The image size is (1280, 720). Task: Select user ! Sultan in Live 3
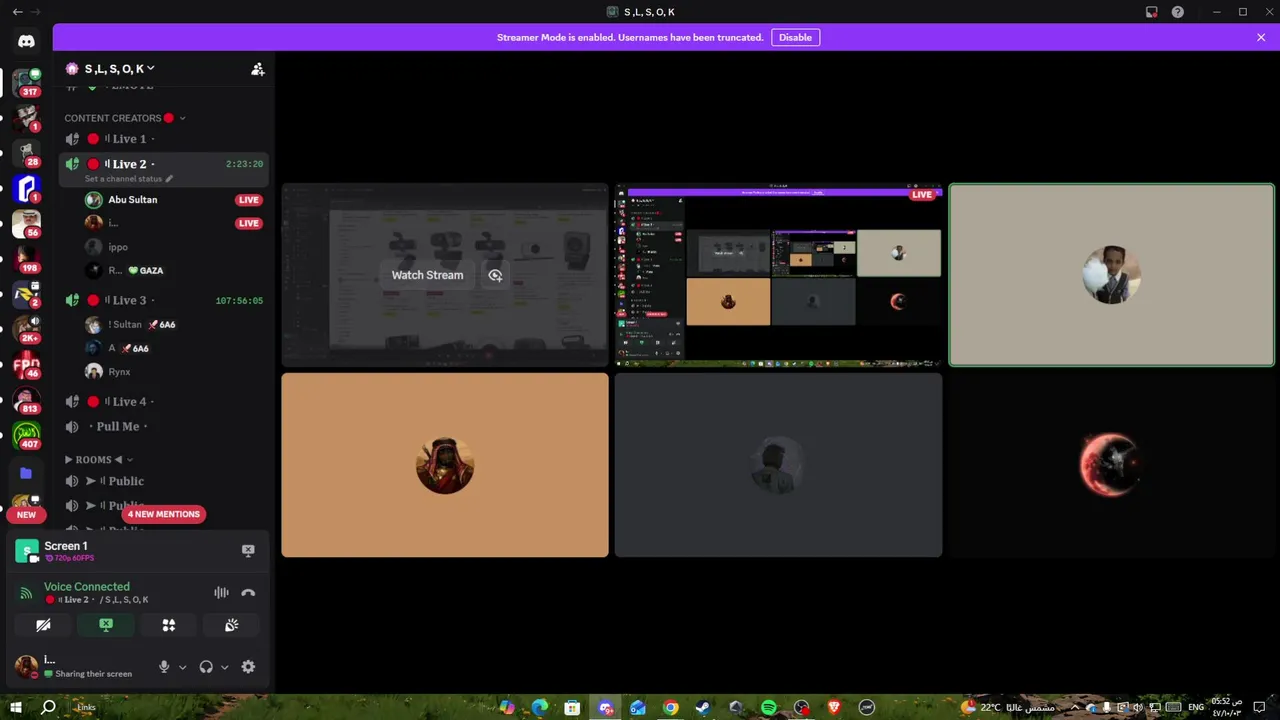point(172,324)
